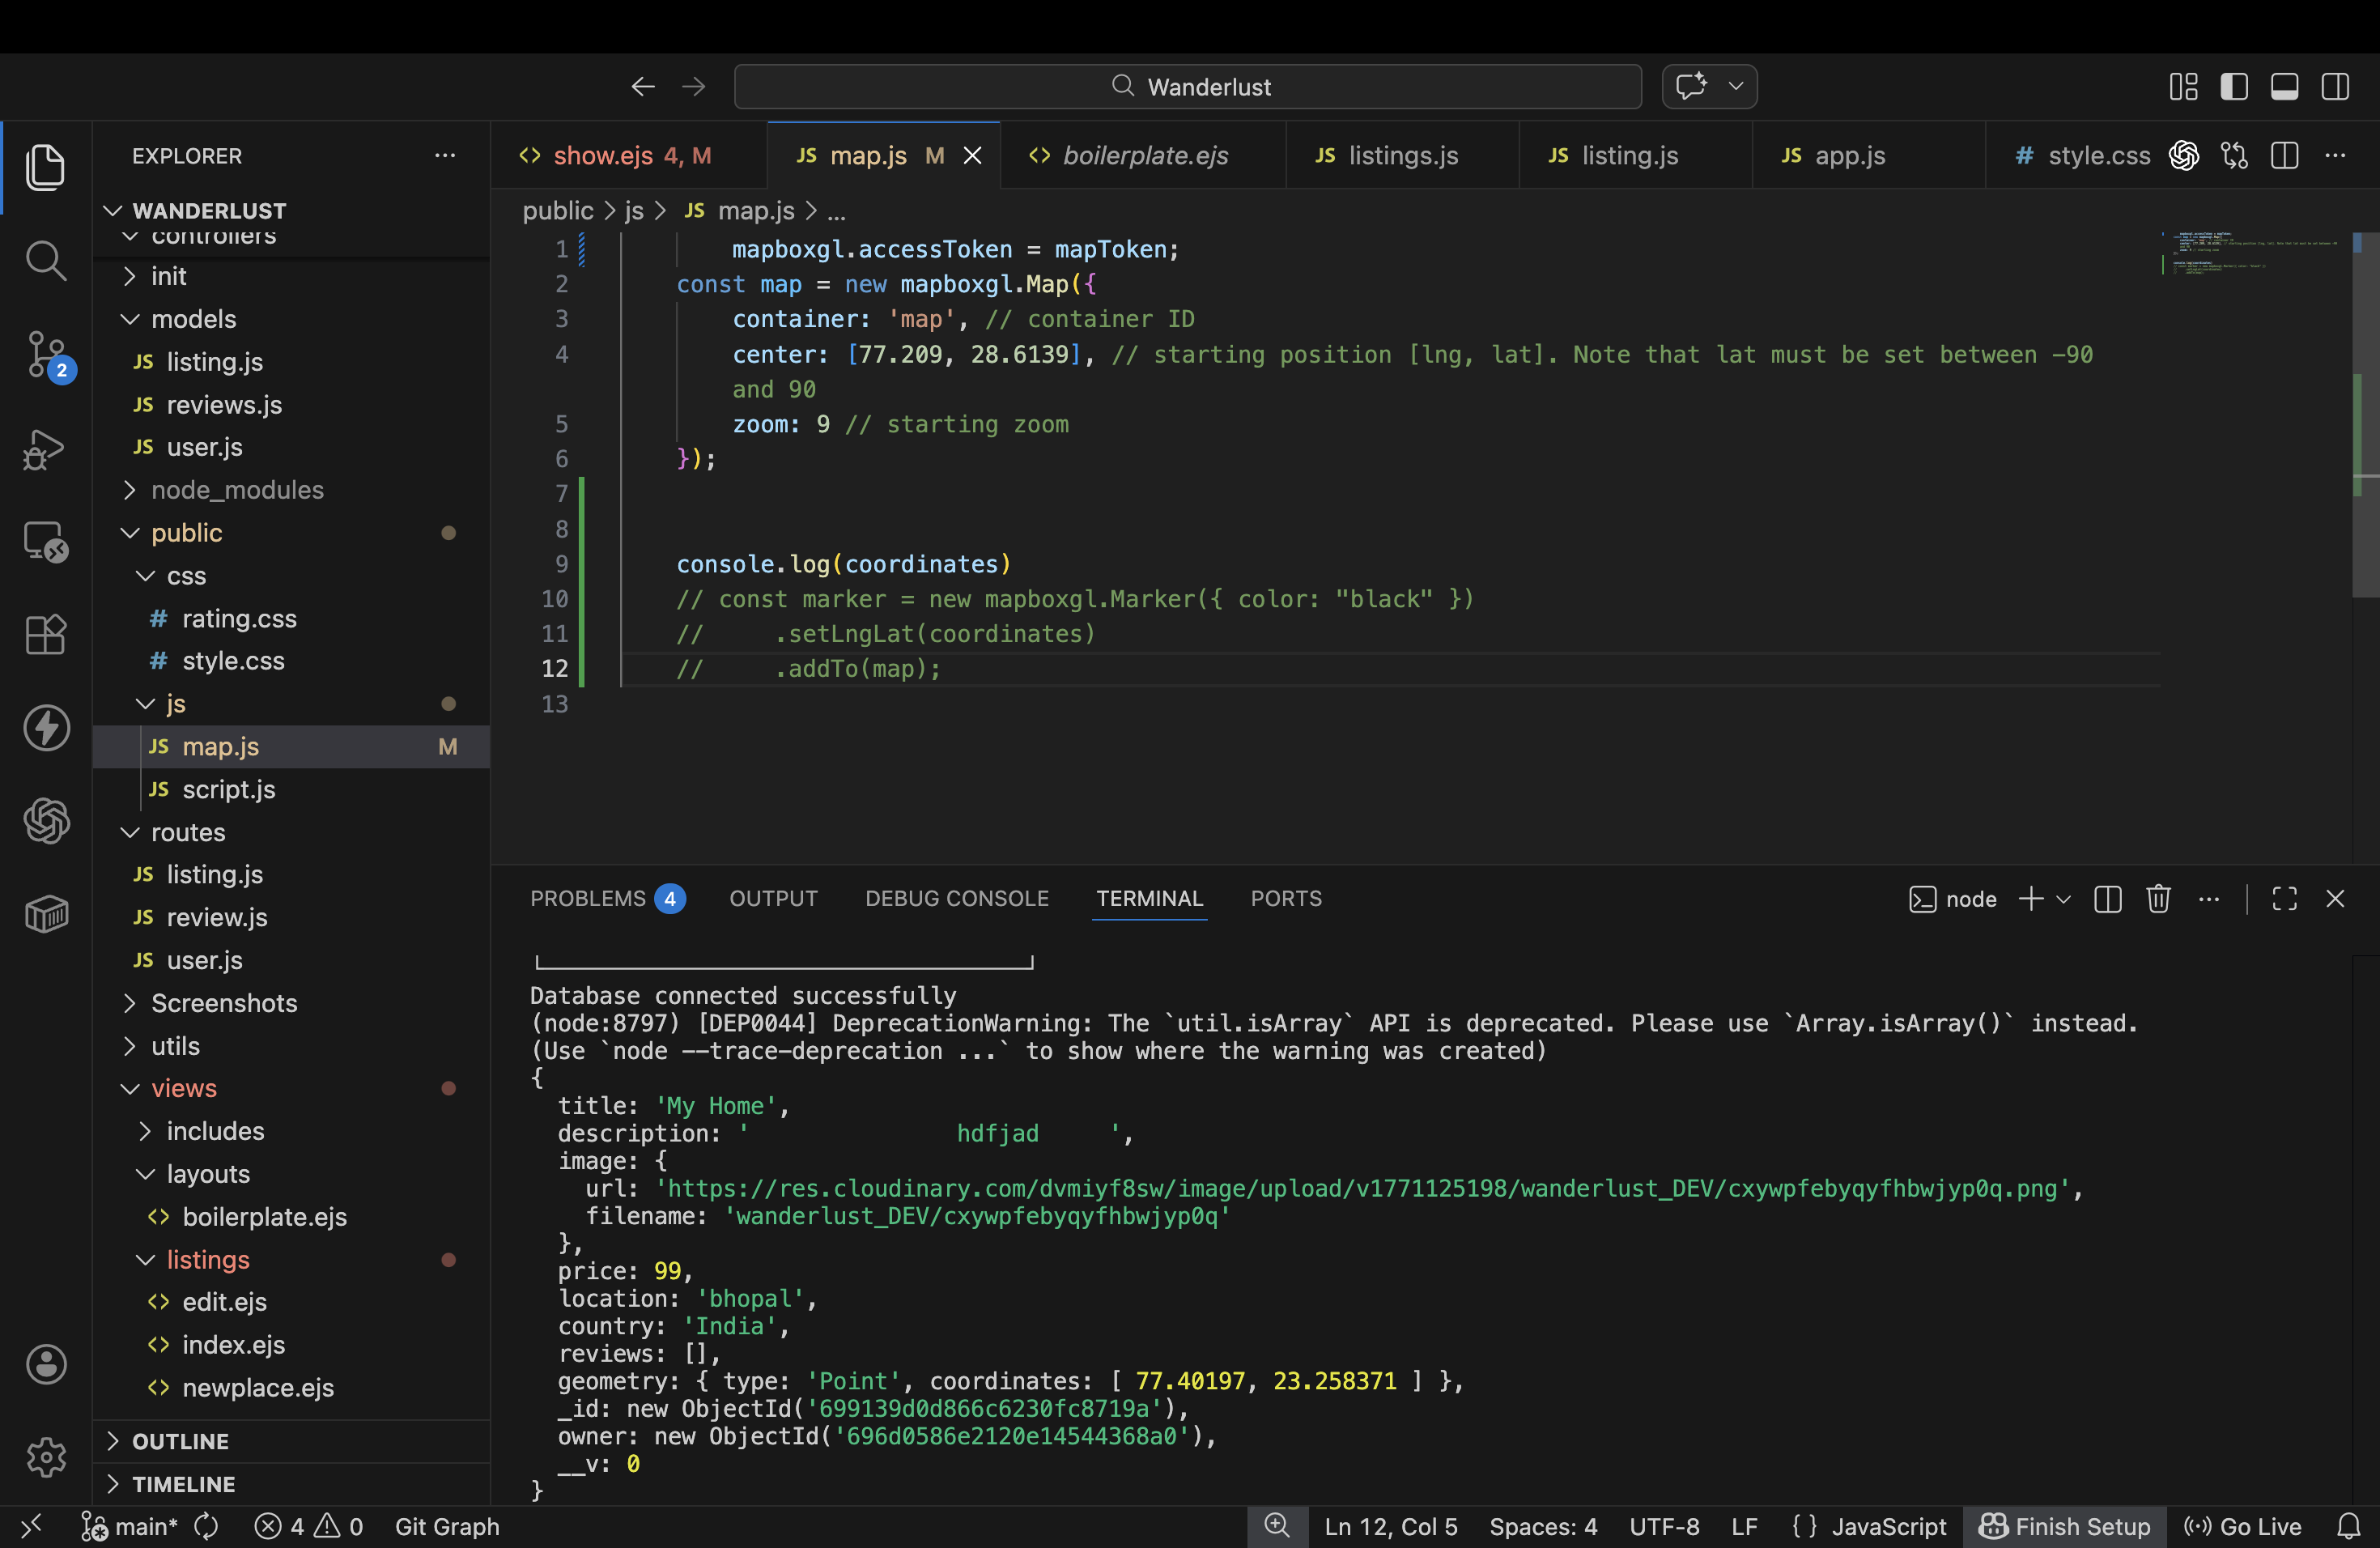Open the Search view in activity bar

tap(45, 260)
